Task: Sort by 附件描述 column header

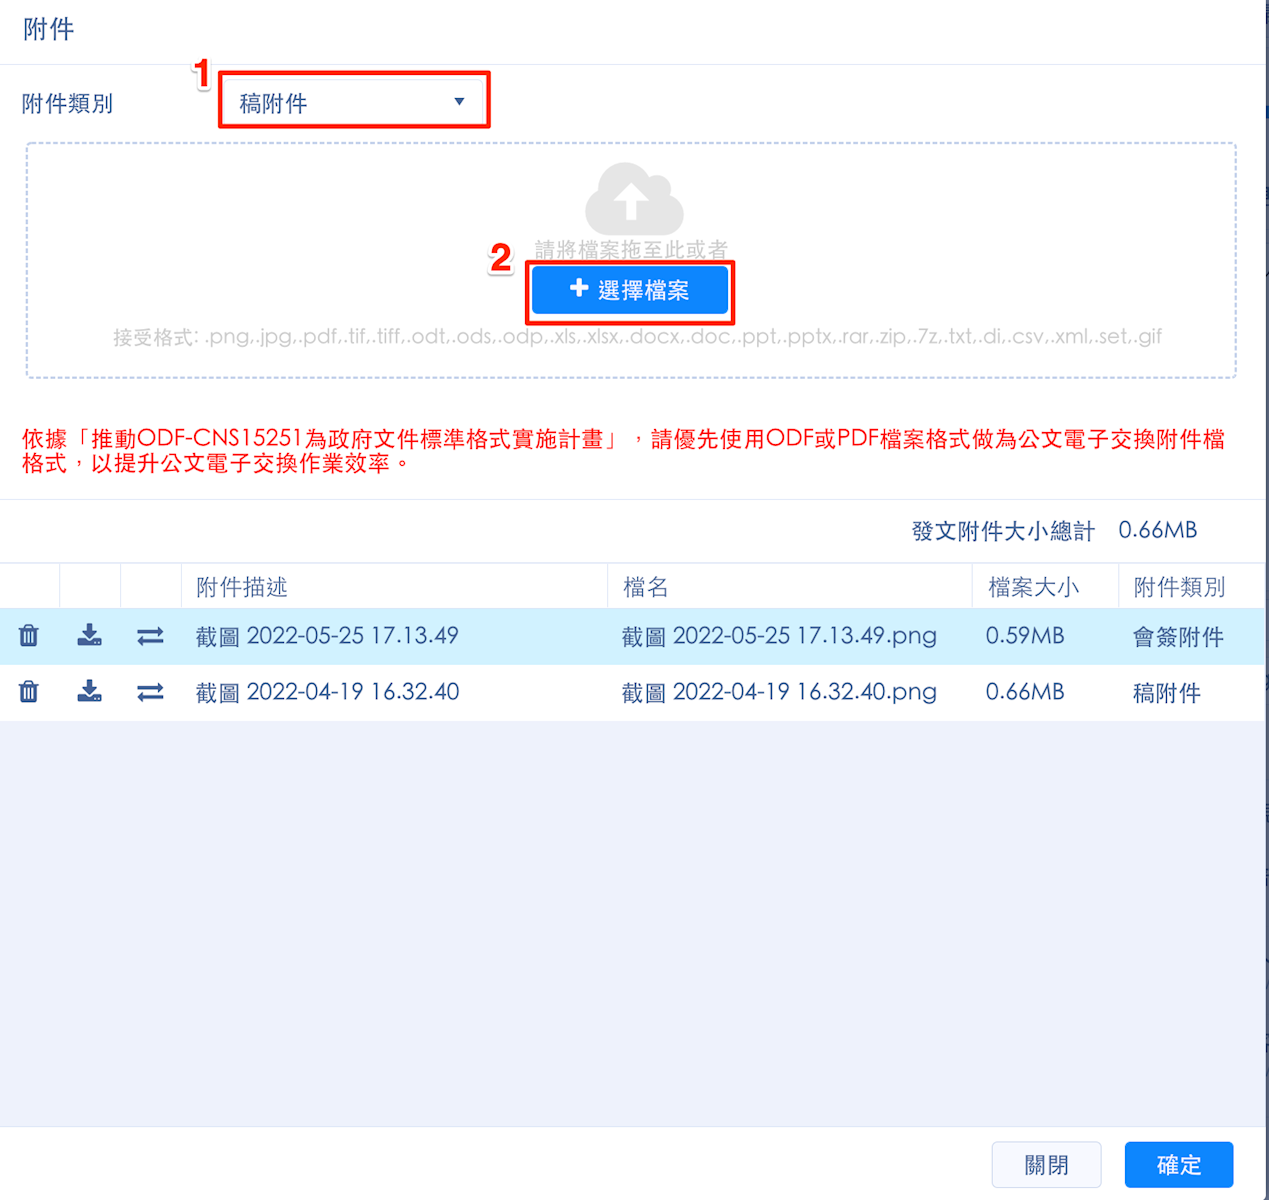Action: point(242,587)
